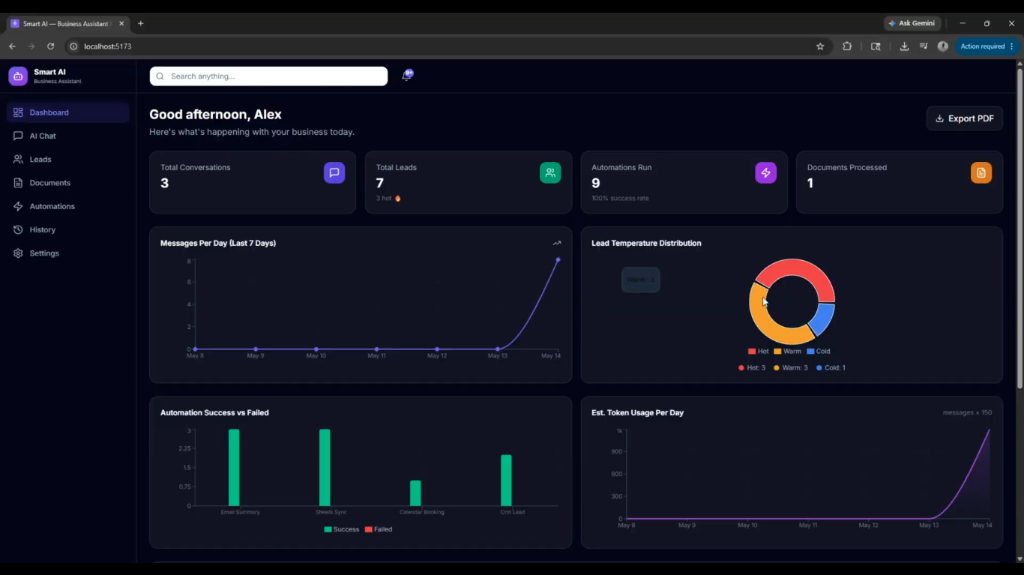Image resolution: width=1024 pixels, height=575 pixels.
Task: Click the Dashboard grid icon
Action: click(18, 112)
